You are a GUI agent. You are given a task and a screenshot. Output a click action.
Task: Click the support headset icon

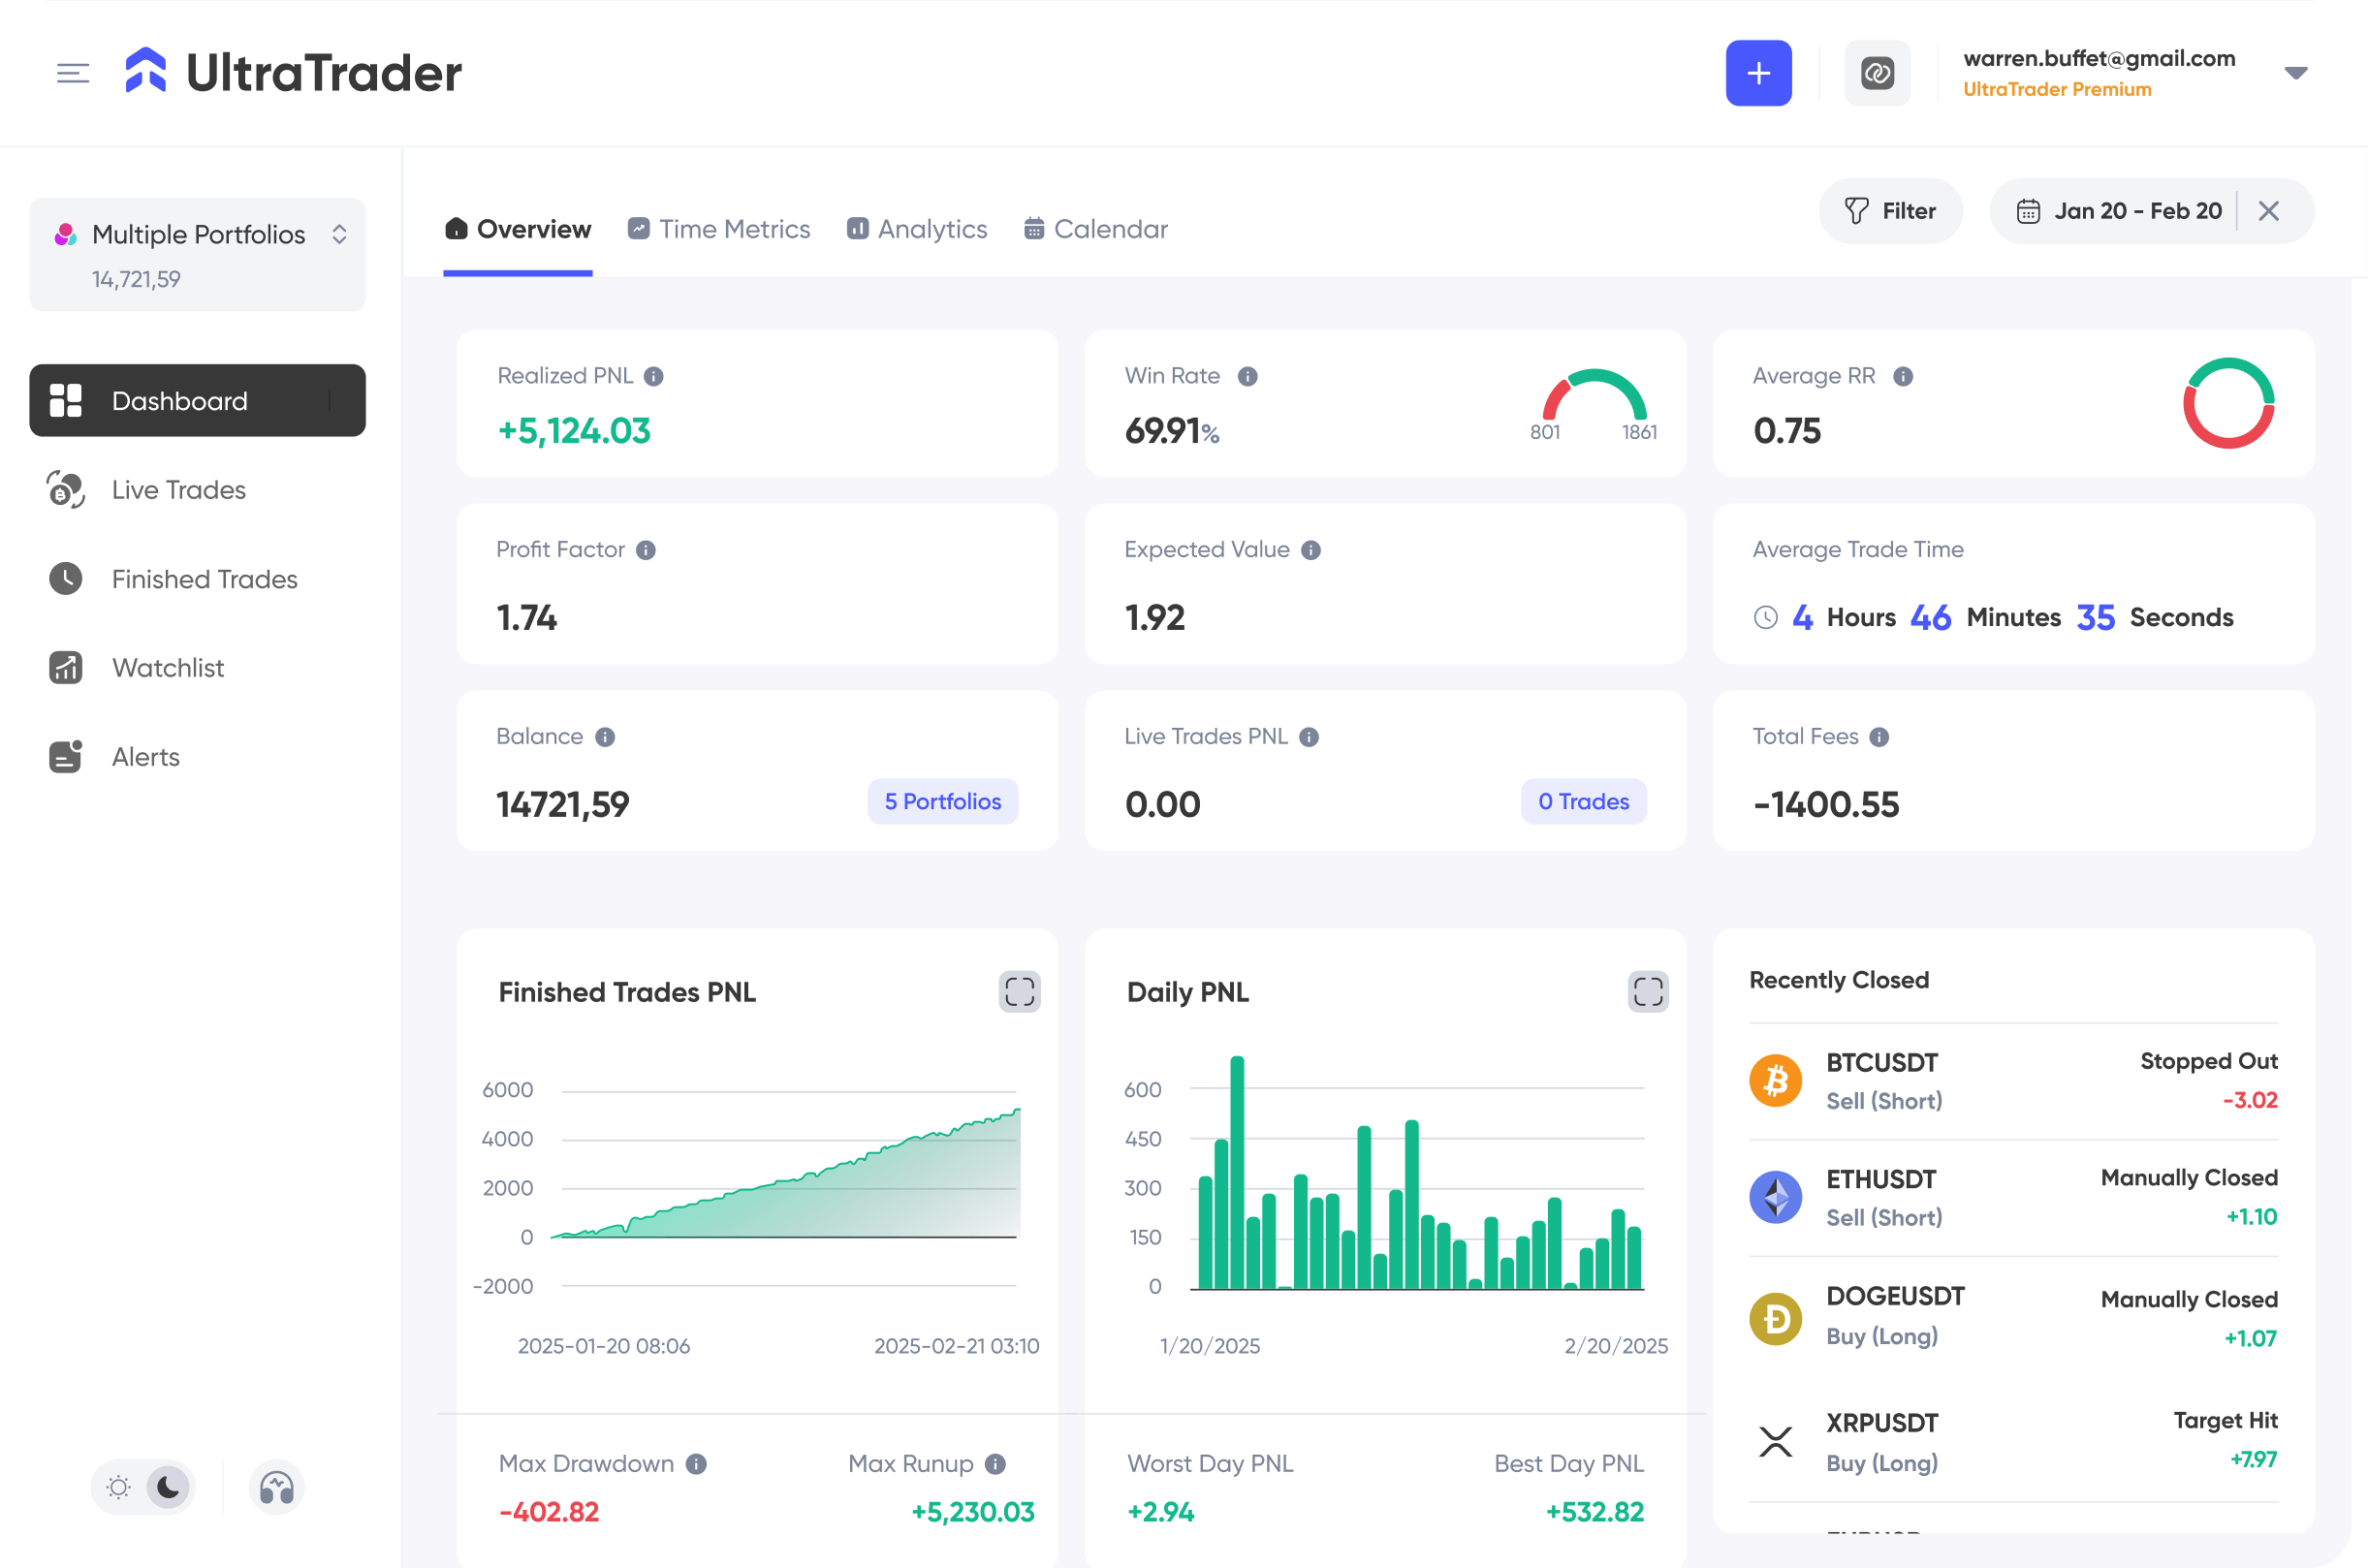point(276,1487)
